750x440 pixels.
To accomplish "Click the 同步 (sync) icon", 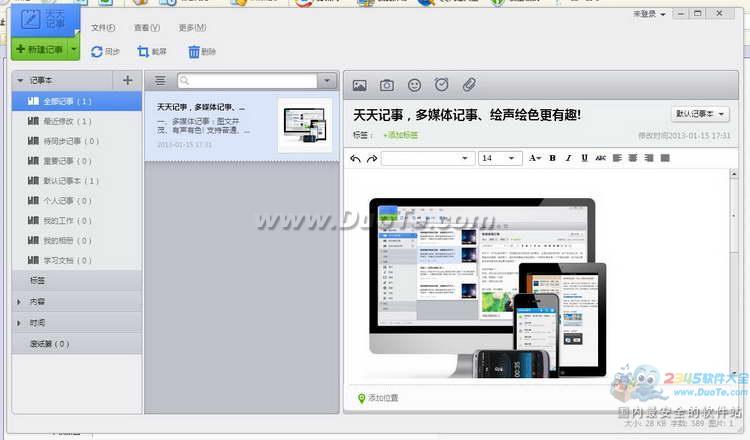I will pyautogui.click(x=97, y=51).
